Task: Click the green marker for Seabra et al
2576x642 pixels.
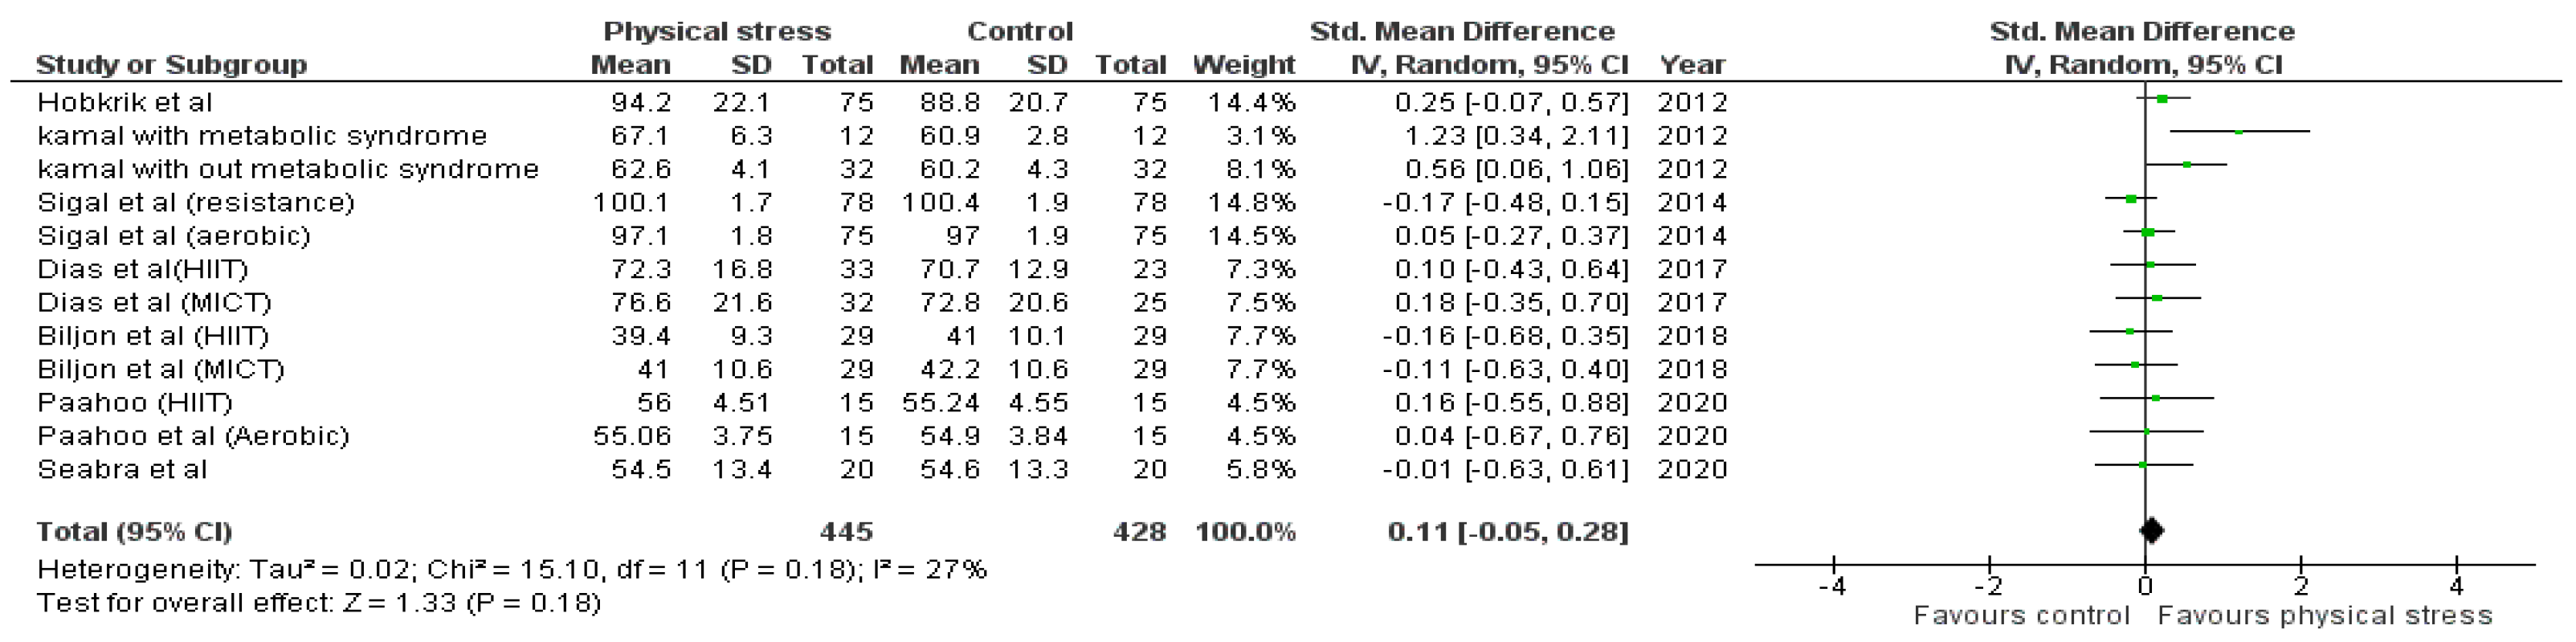Action: pyautogui.click(x=2142, y=465)
